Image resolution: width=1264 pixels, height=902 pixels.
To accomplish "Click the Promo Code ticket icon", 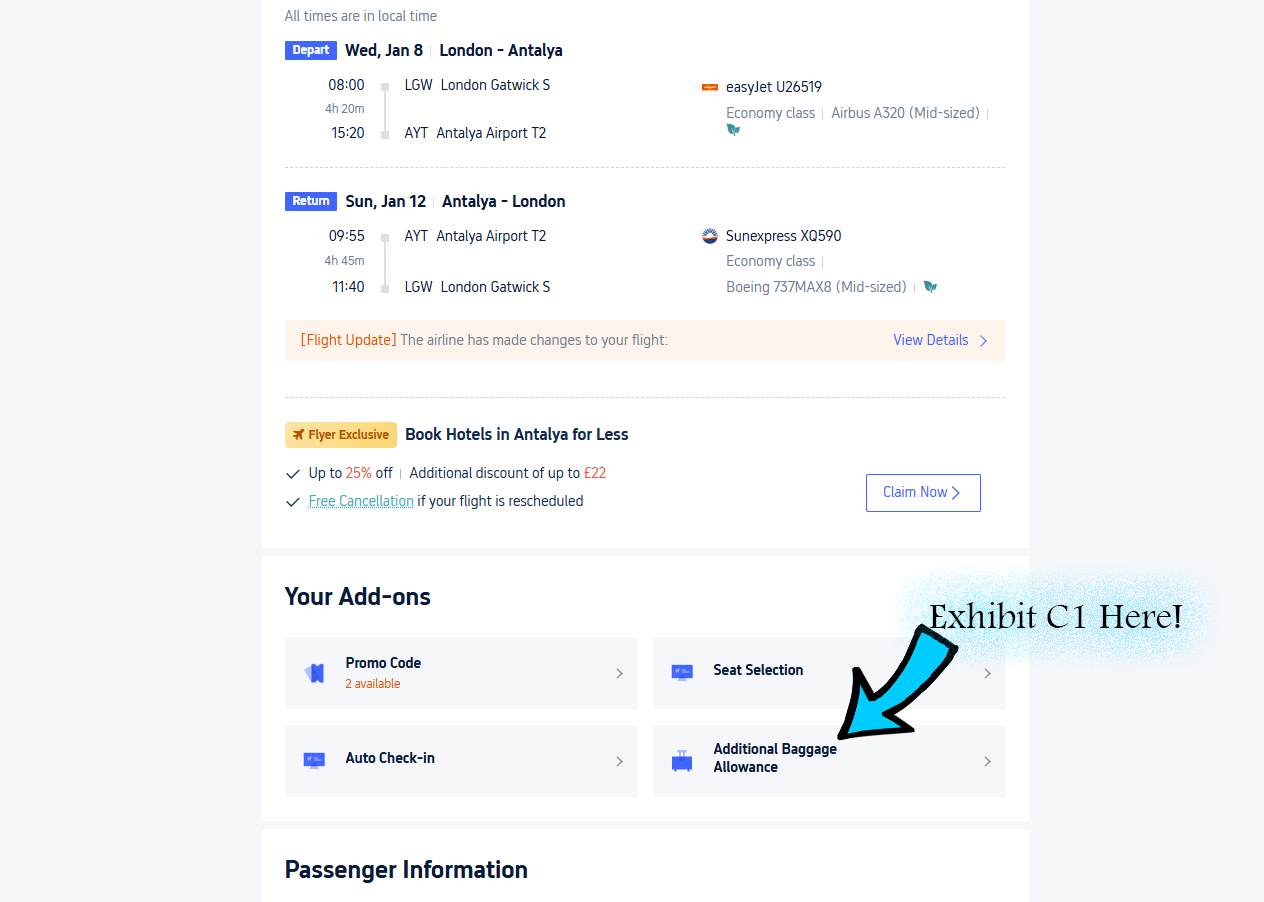I will (315, 673).
